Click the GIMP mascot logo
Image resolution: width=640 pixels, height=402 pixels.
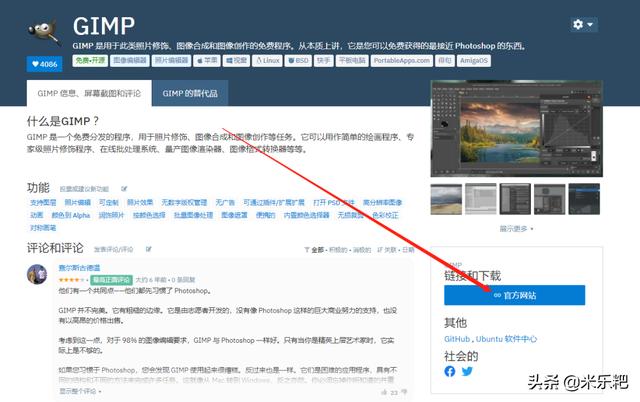[x=44, y=32]
